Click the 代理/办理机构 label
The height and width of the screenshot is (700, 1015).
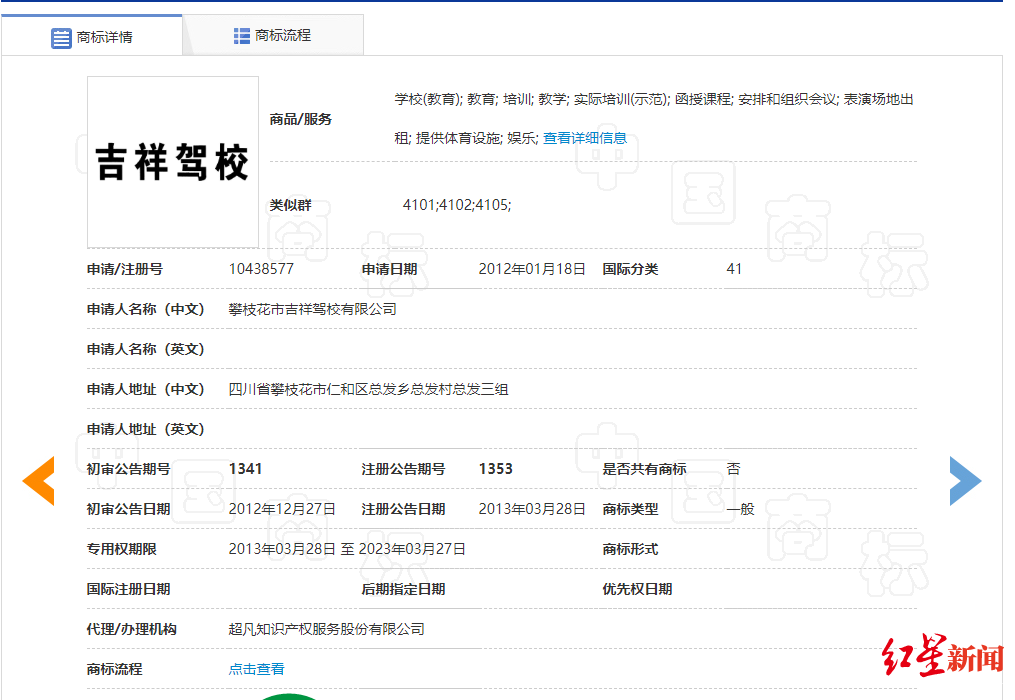click(131, 629)
